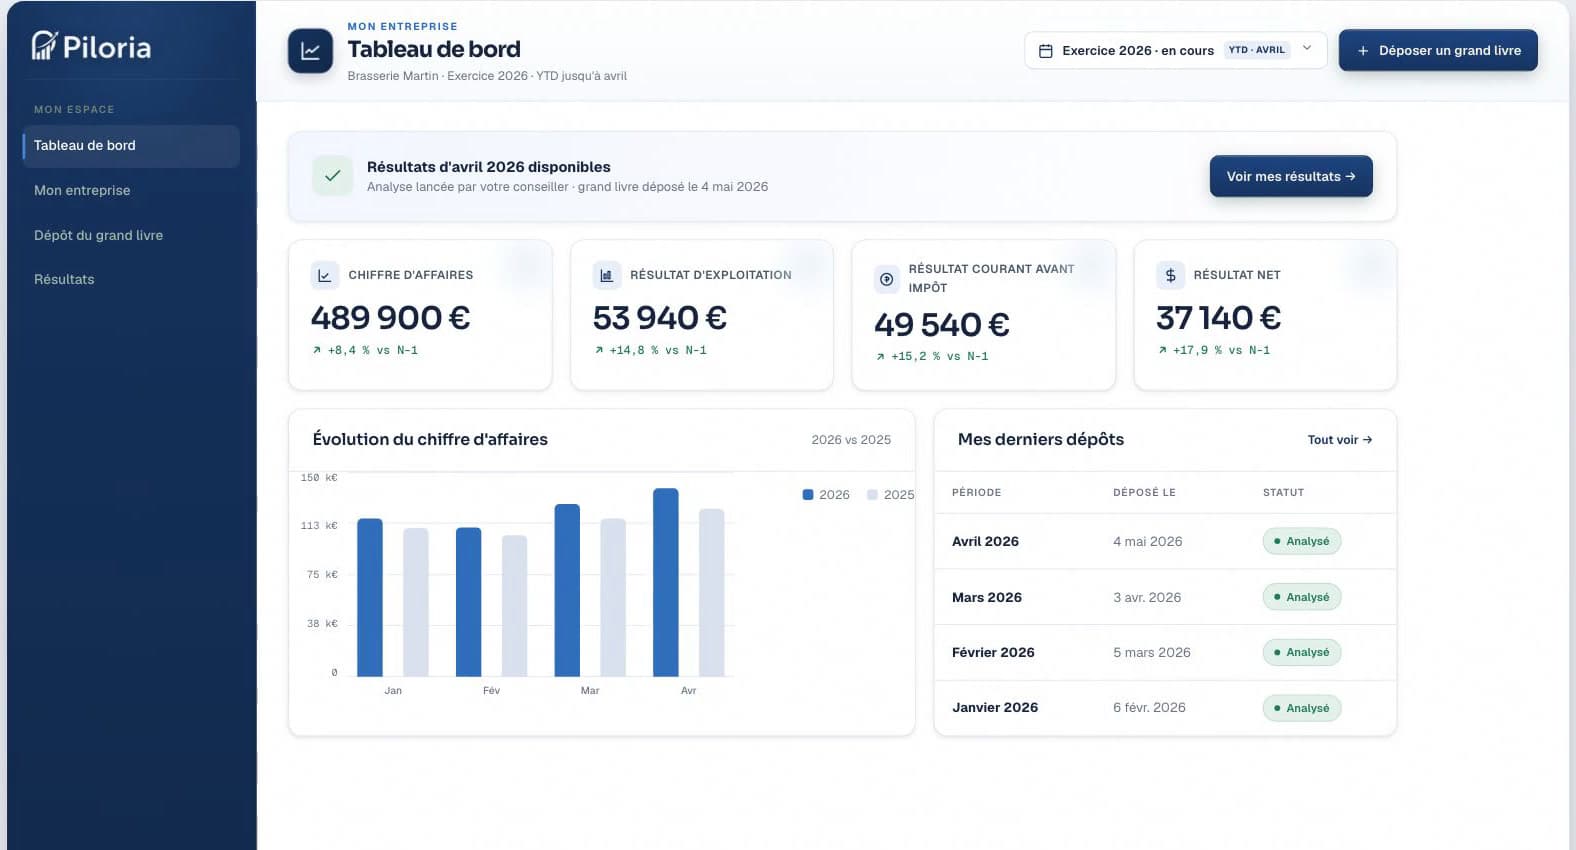Click Résultats d'avril 2026 disponibles heading
The height and width of the screenshot is (850, 1576).
coord(488,167)
